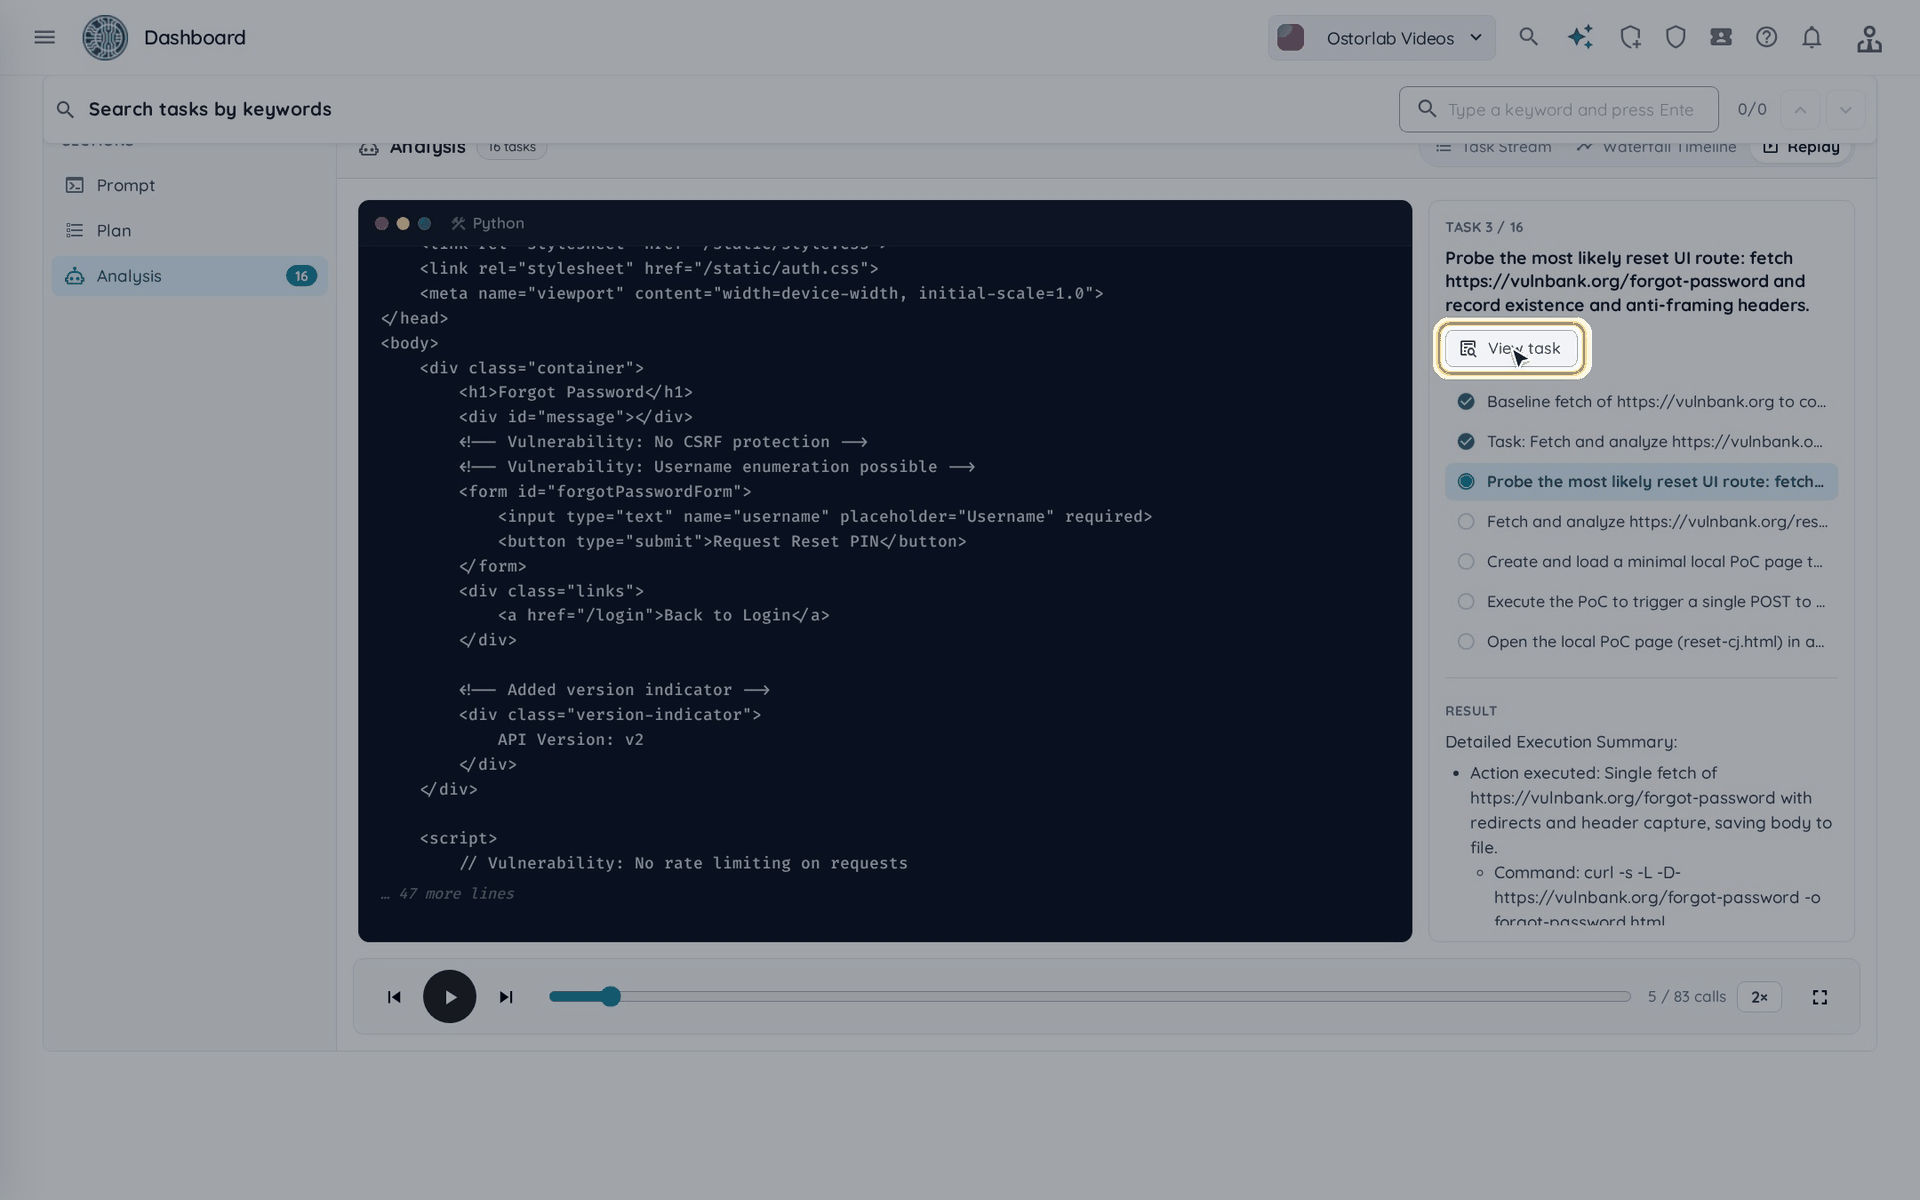Click the Ostorlab logo icon
1920x1200 pixels.
point(105,38)
